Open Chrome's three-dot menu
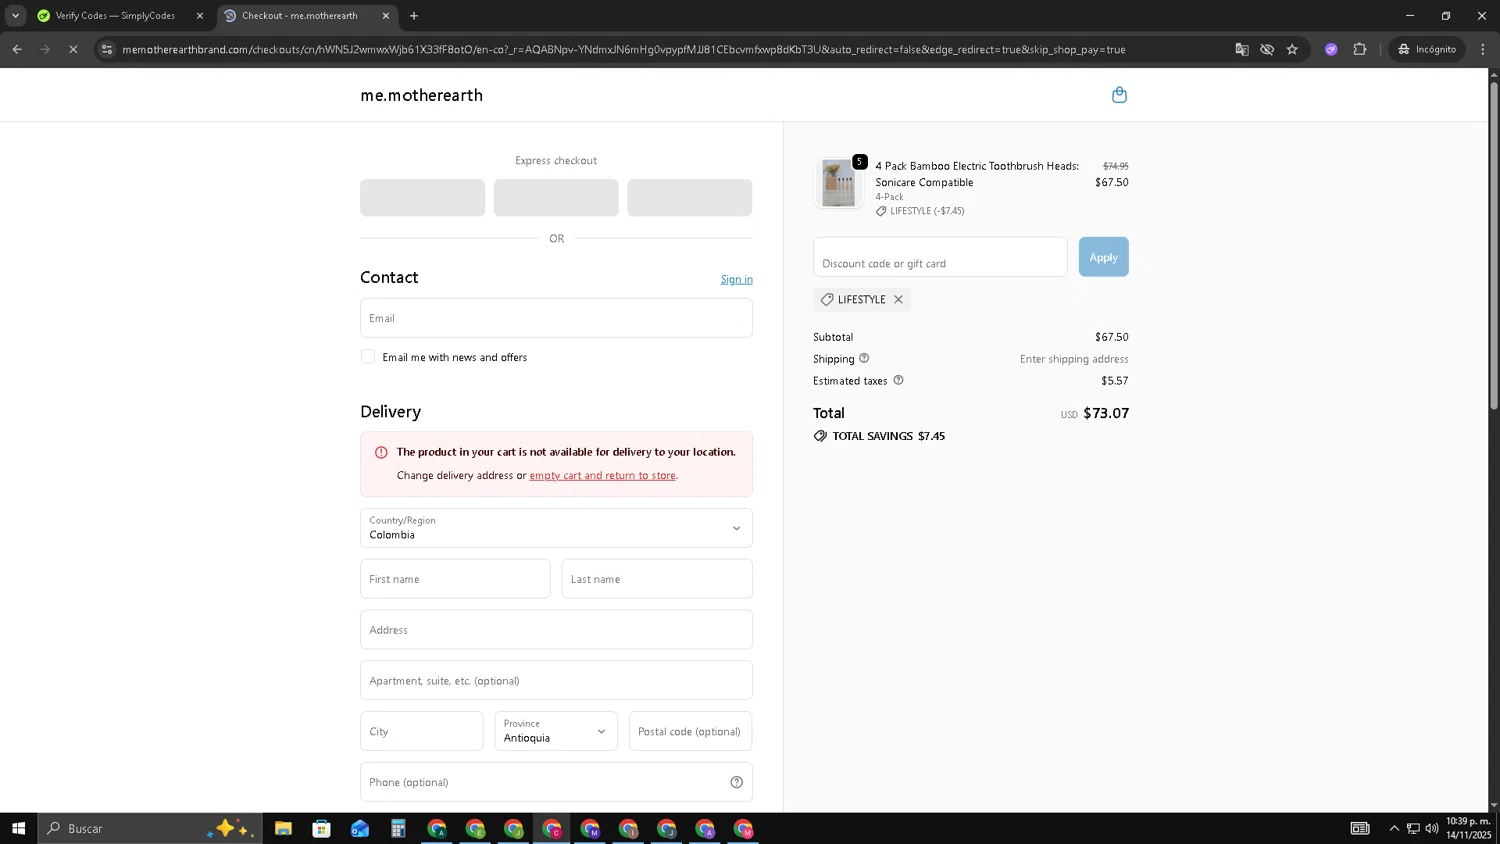This screenshot has height=844, width=1500. [x=1483, y=49]
